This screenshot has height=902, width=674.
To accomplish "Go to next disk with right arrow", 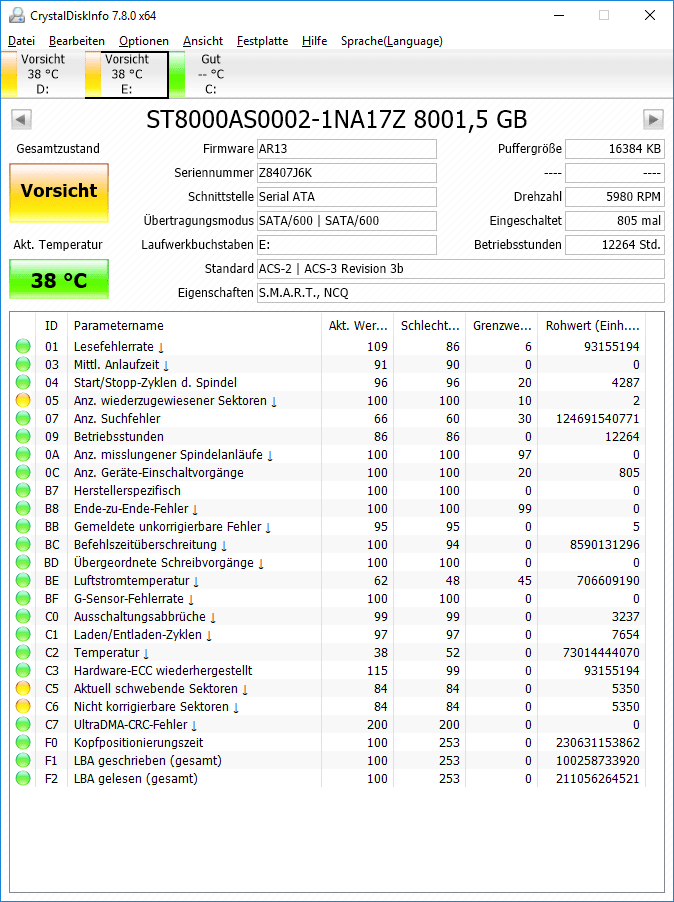I will click(x=653, y=120).
